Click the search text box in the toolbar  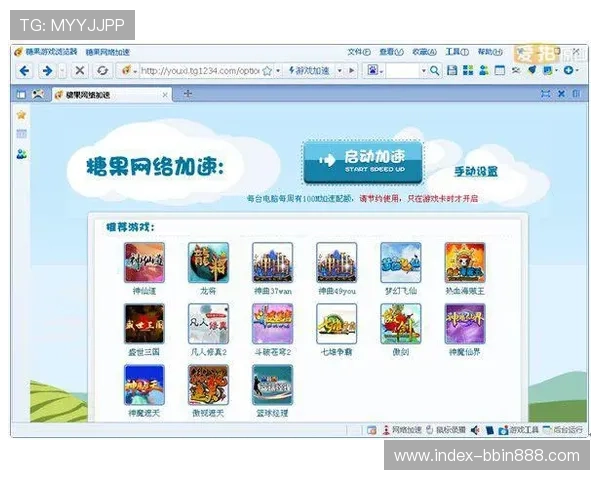click(403, 71)
